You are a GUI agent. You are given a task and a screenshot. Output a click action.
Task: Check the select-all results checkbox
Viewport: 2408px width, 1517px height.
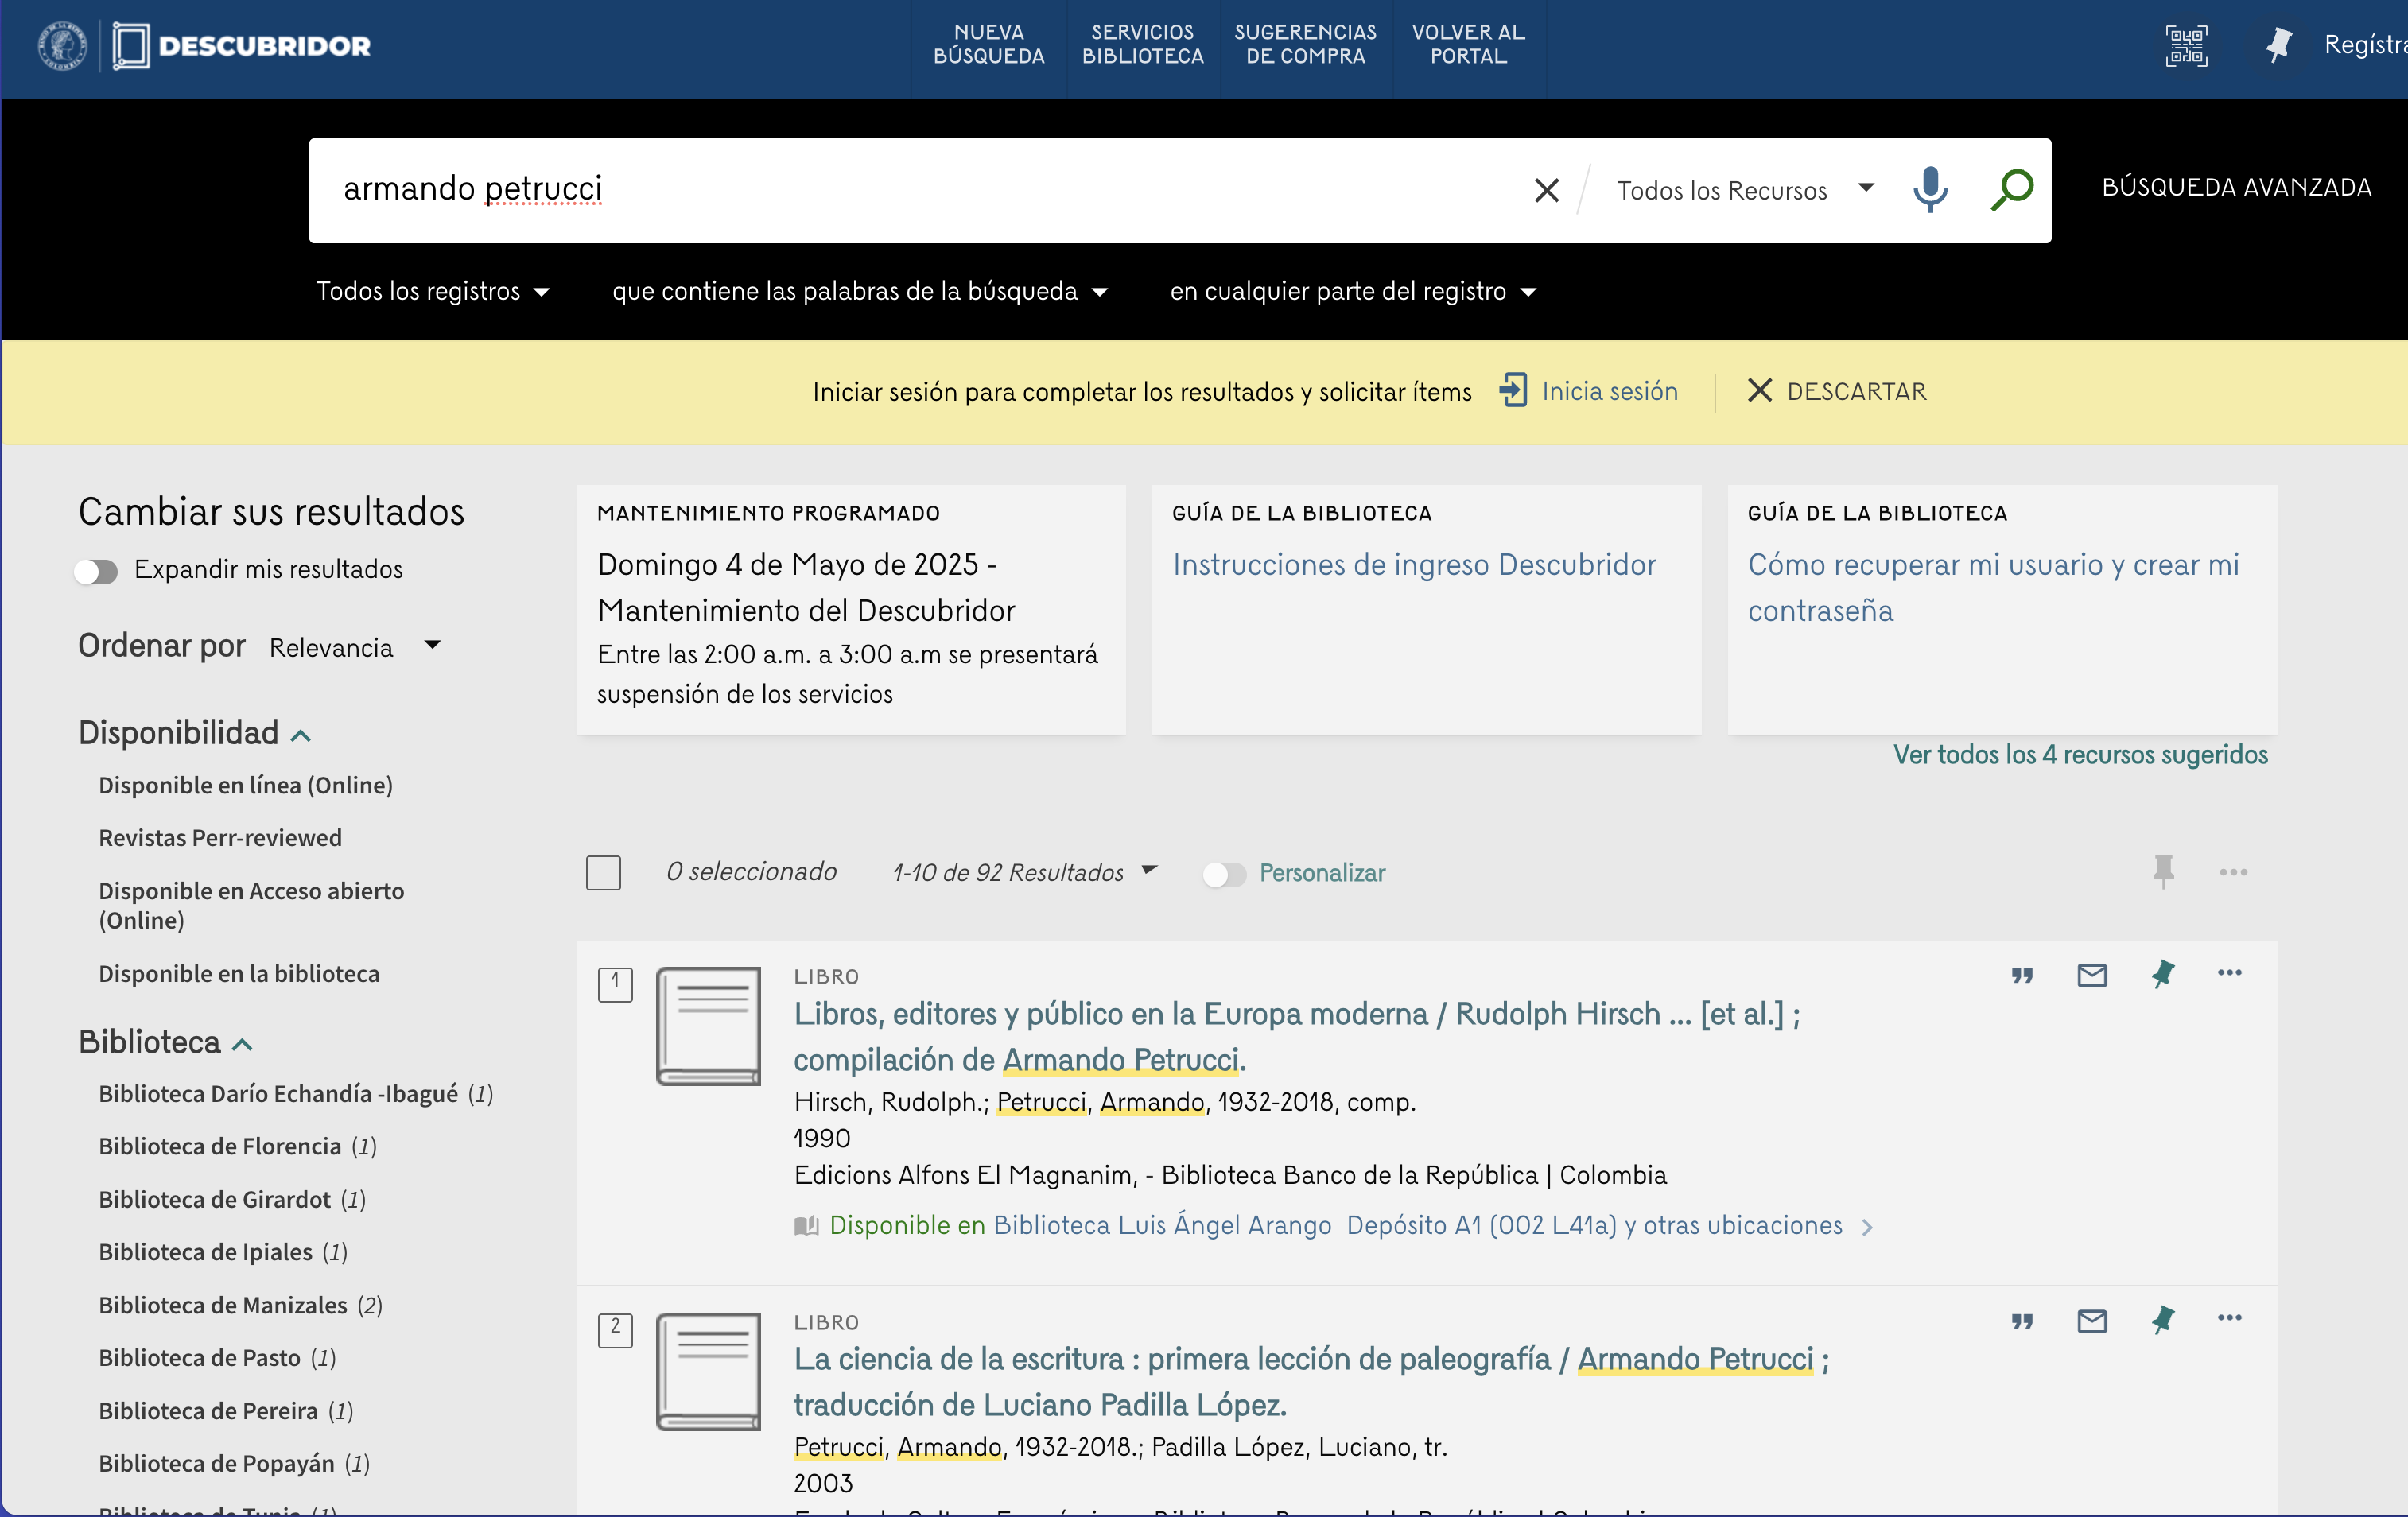[x=603, y=872]
